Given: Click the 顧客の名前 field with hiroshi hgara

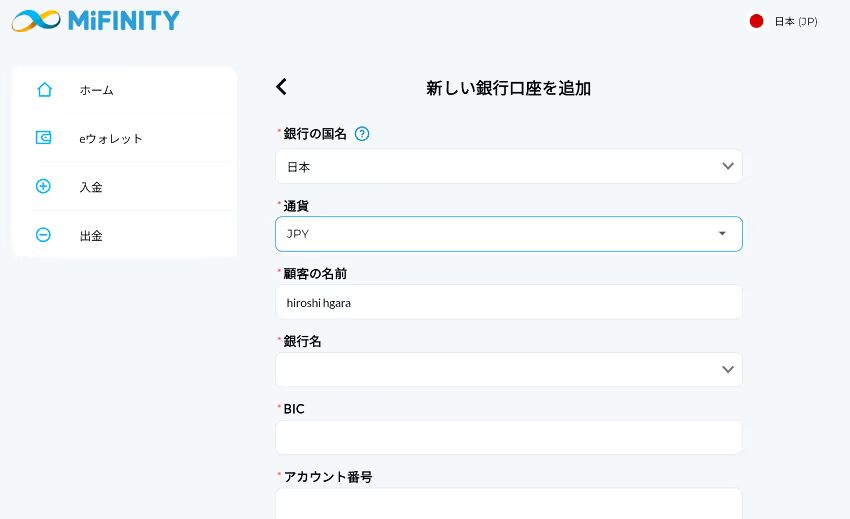Looking at the screenshot, I should tap(508, 302).
